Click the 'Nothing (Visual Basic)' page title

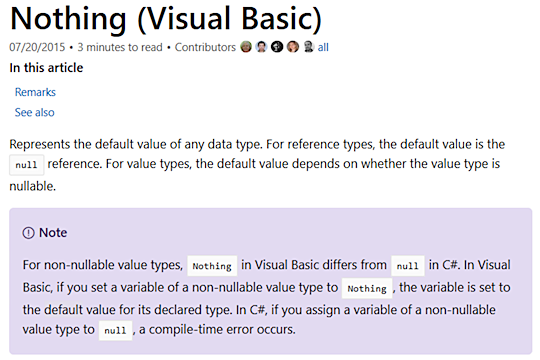pyautogui.click(x=166, y=19)
